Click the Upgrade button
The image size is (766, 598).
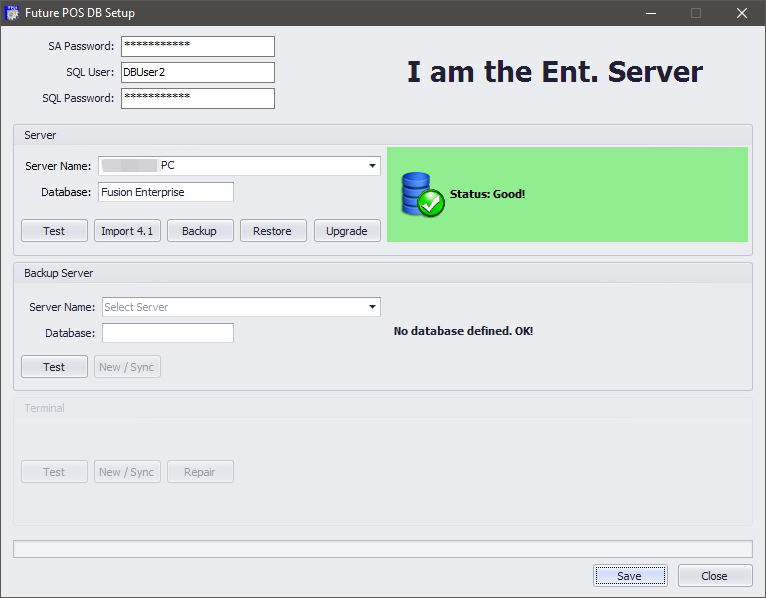click(x=347, y=231)
